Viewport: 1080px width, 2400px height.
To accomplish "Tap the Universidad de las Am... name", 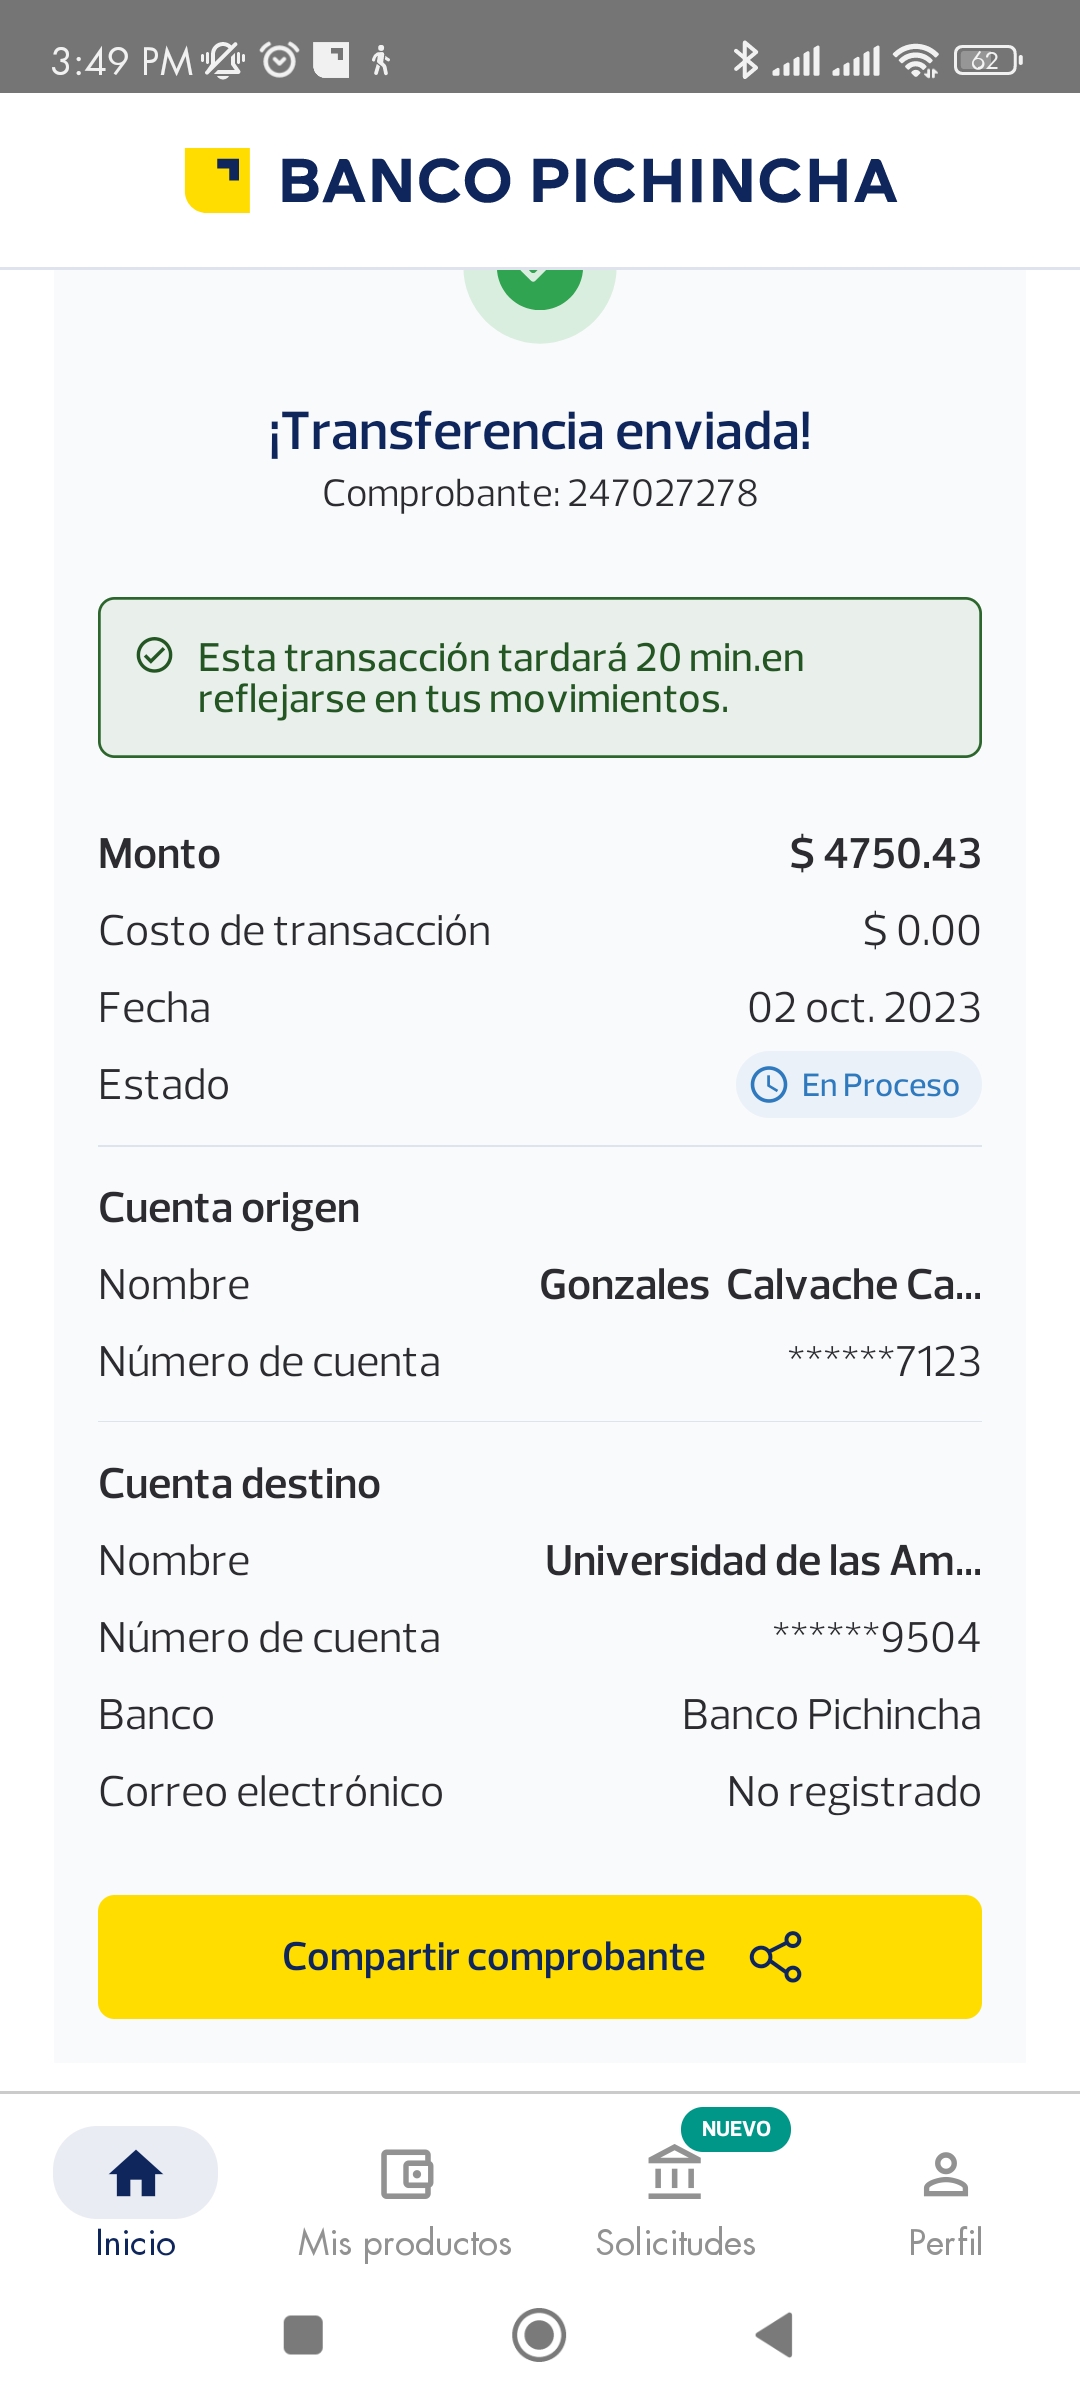I will [x=763, y=1561].
